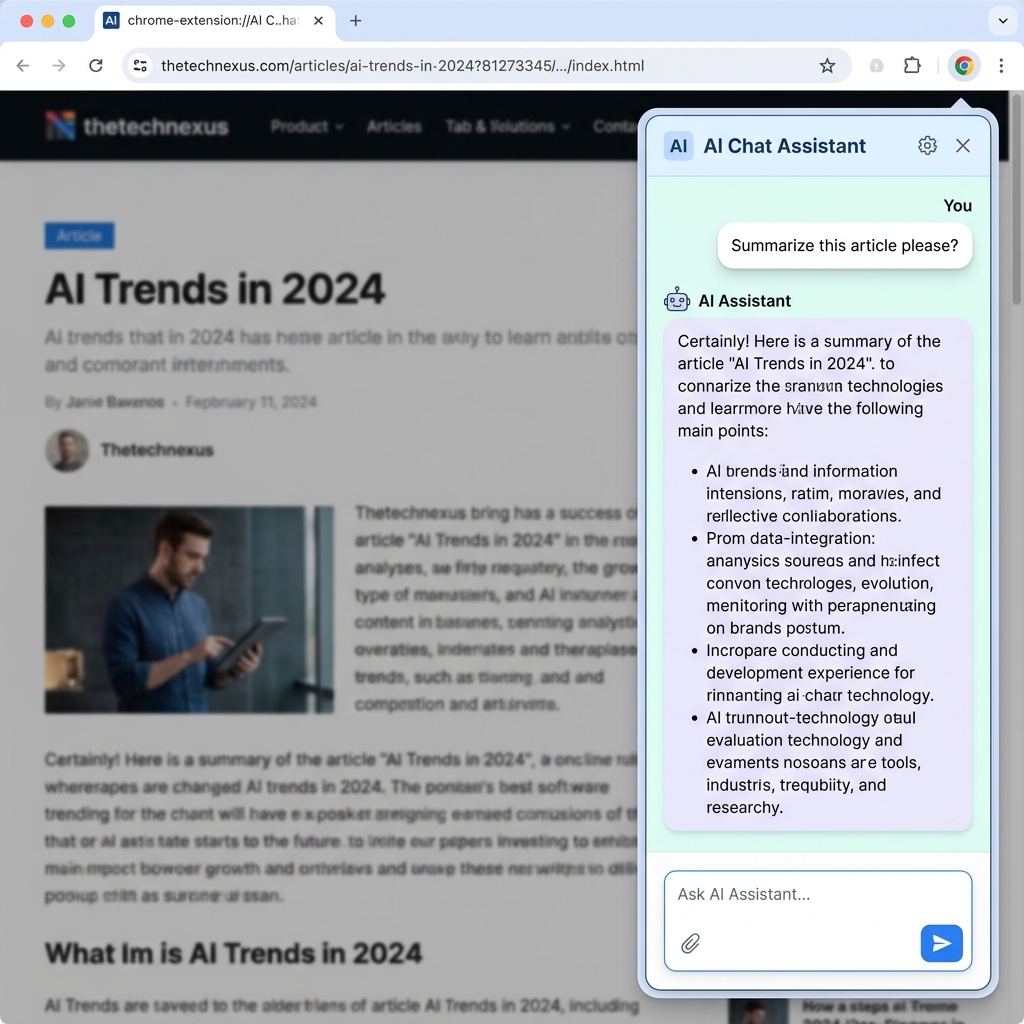
Task: Go back with the browser back arrow
Action: click(x=23, y=65)
